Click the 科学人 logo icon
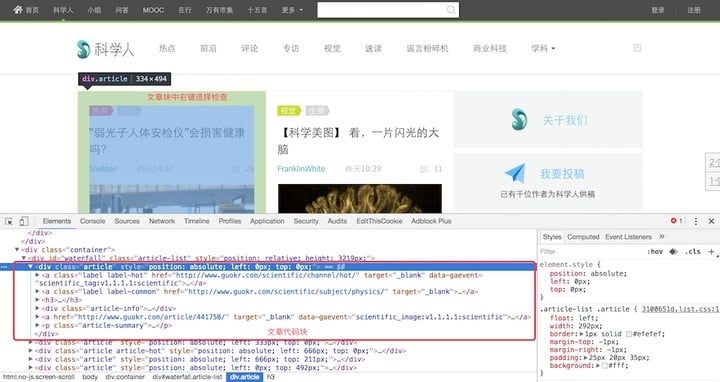 pos(83,49)
